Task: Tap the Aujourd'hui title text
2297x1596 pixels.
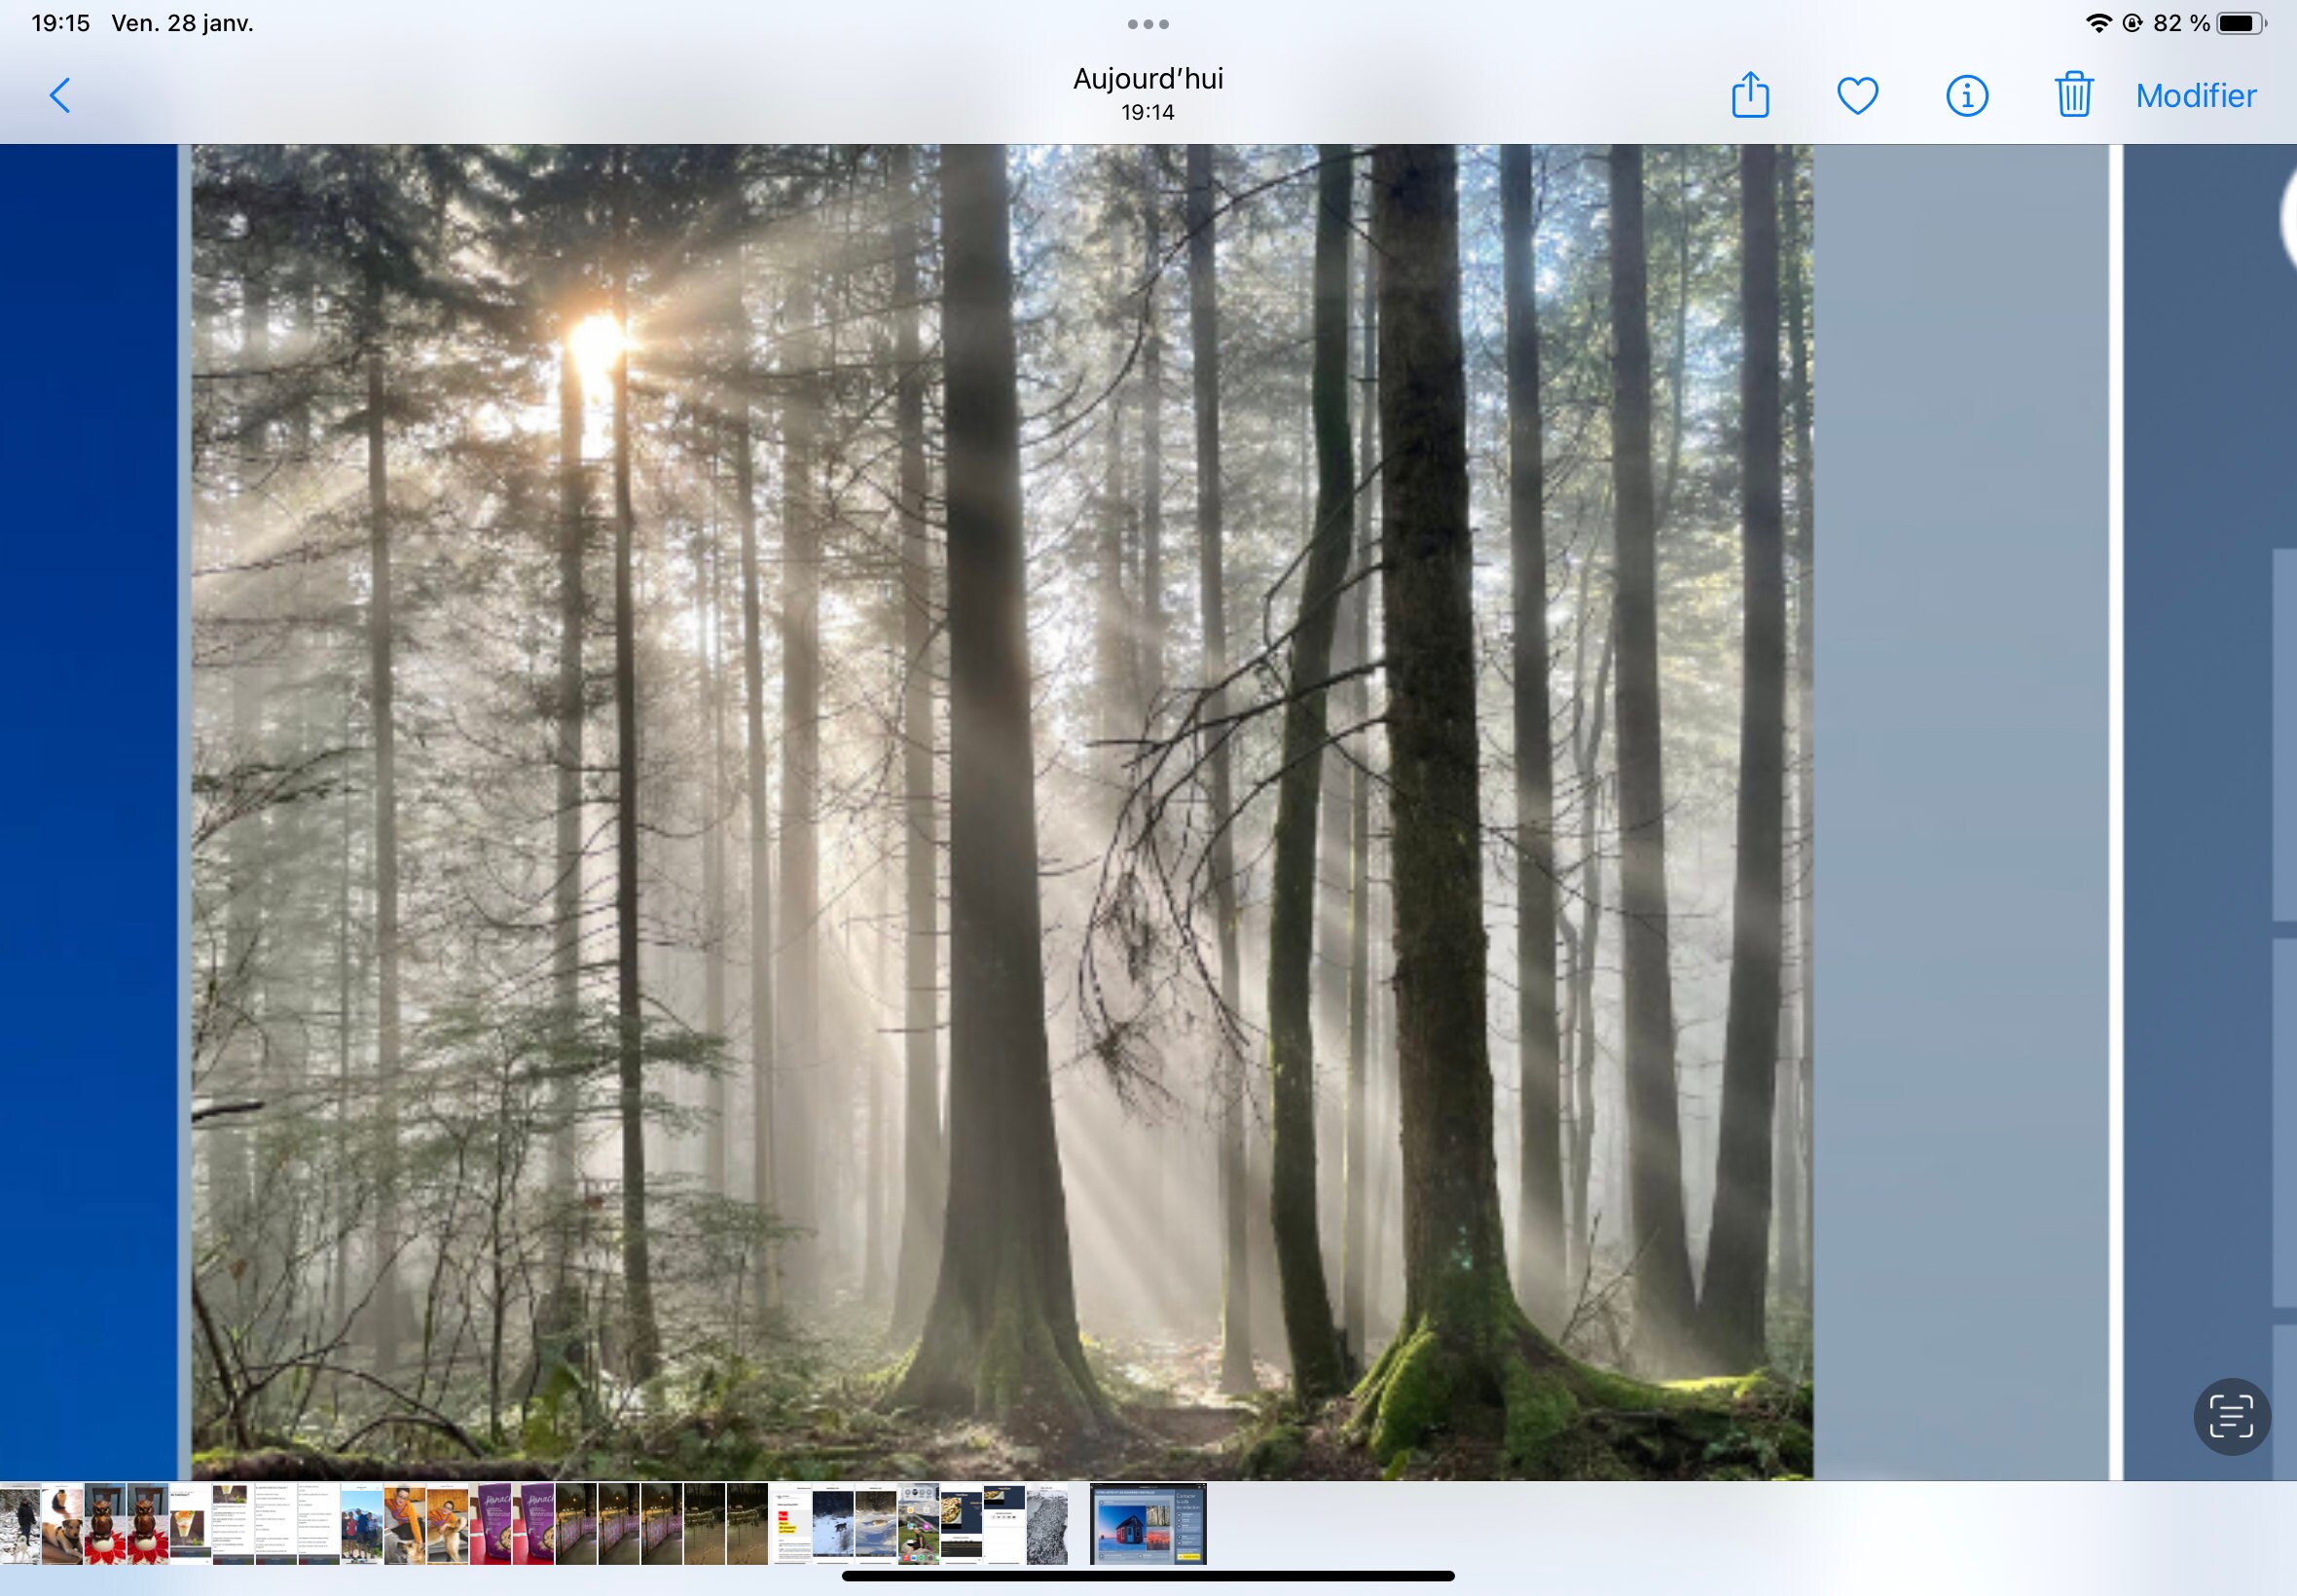Action: 1148,78
